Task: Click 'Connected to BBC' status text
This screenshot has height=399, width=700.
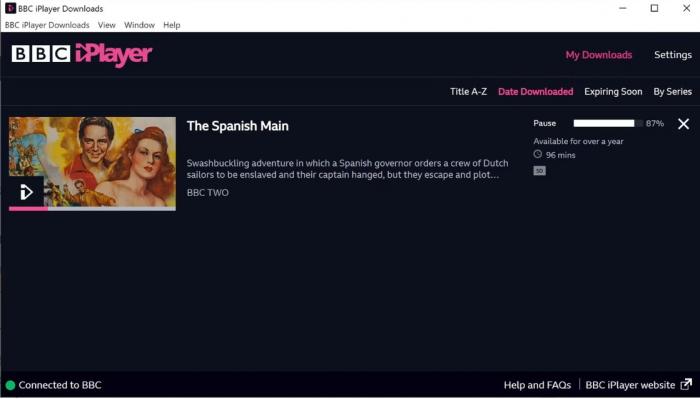Action: point(60,385)
